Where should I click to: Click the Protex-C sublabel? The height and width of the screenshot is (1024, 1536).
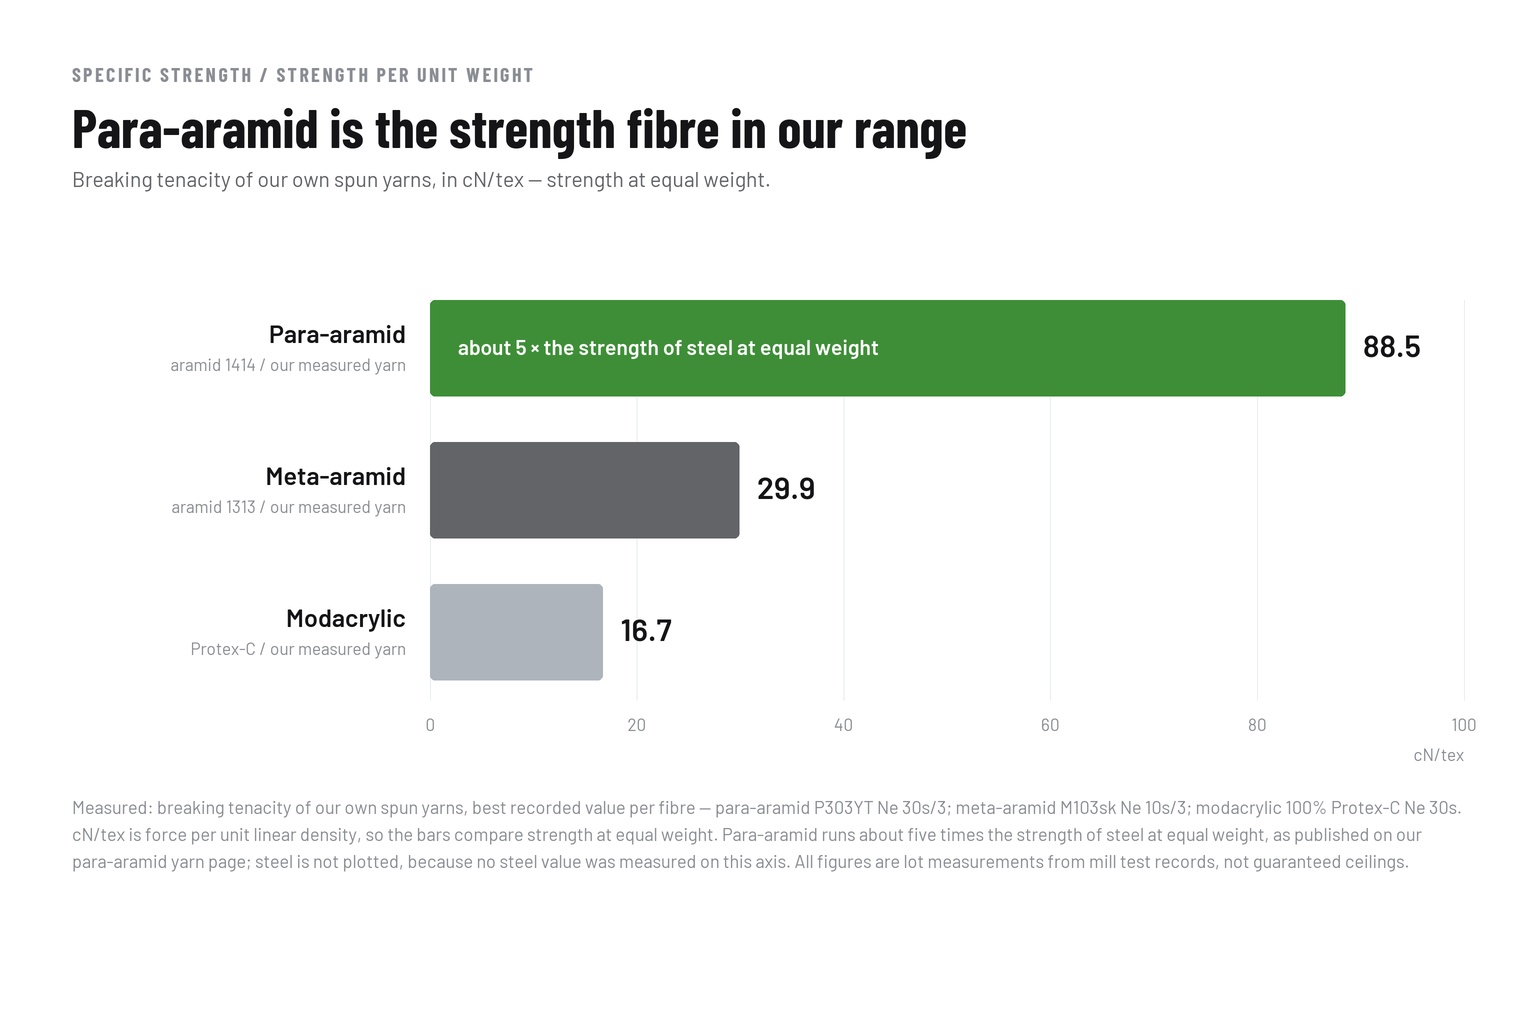coord(298,649)
